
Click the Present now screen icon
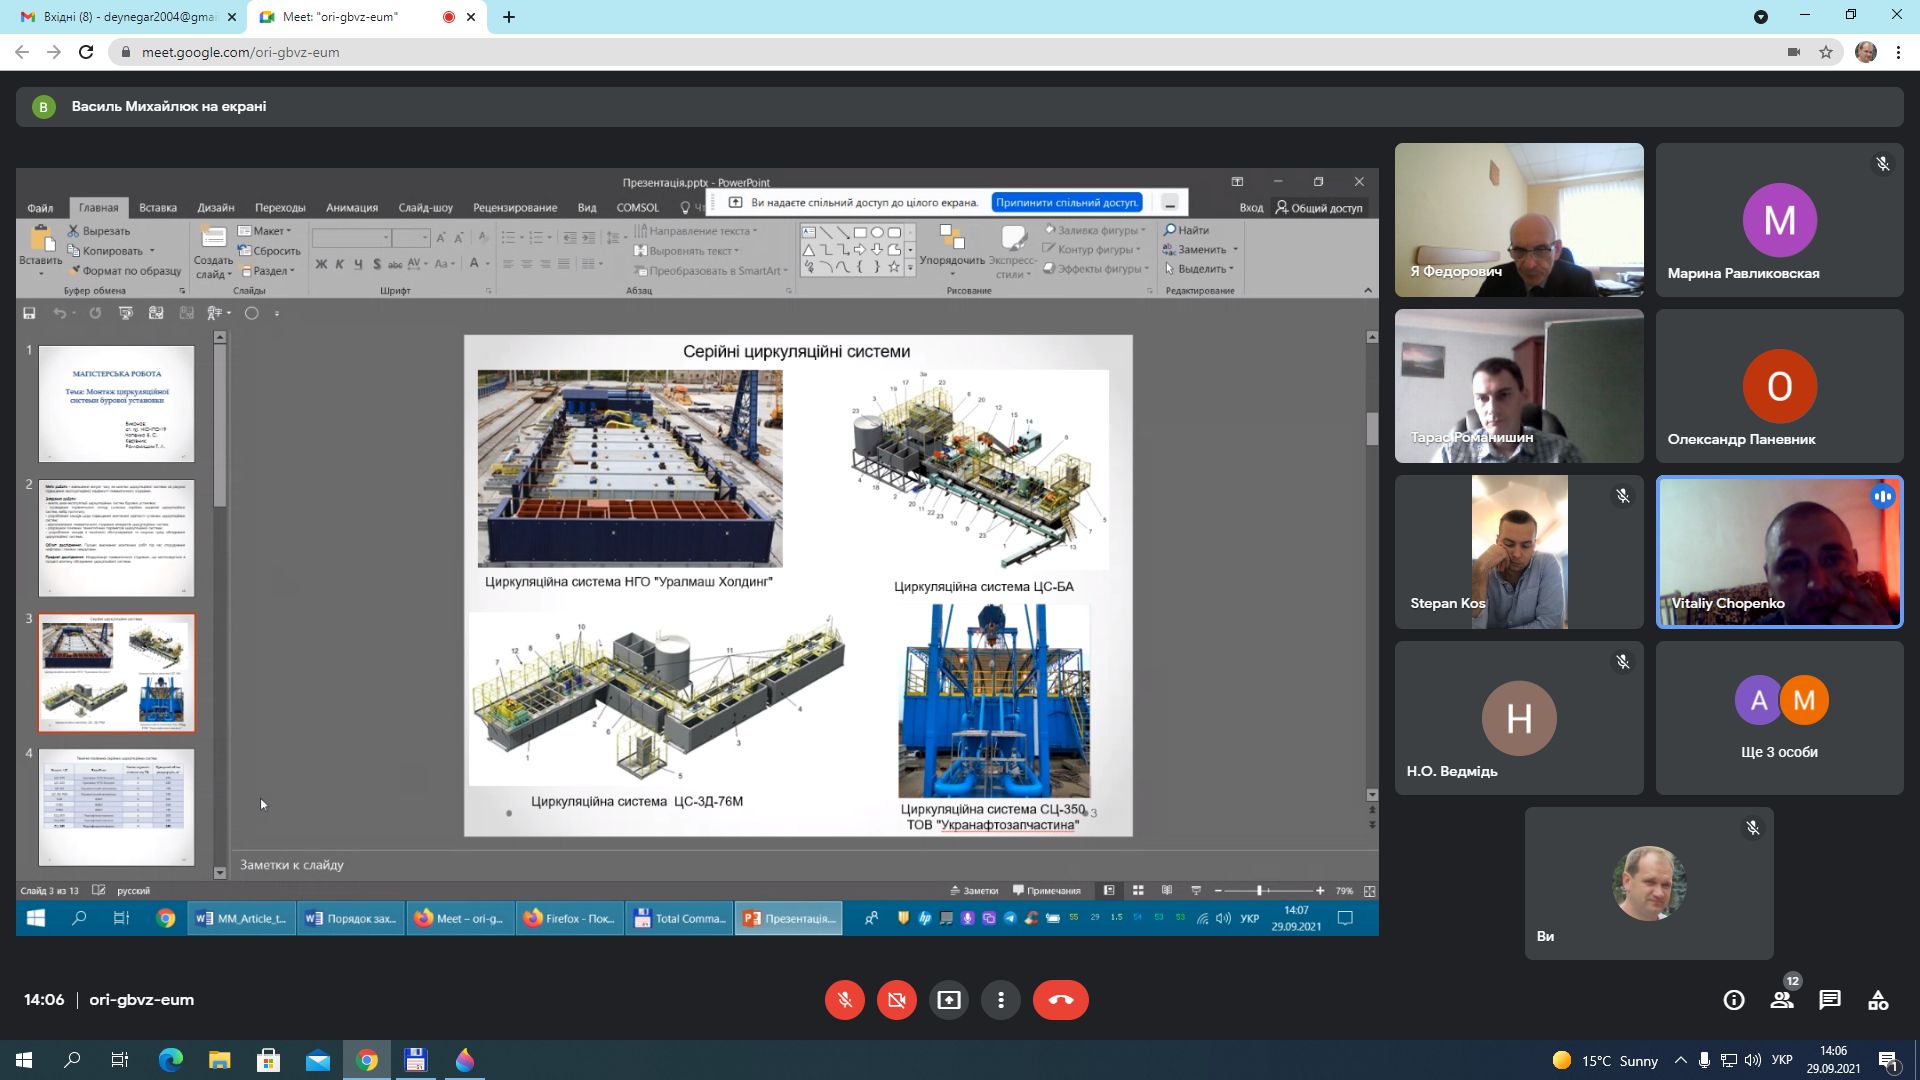[948, 1000]
